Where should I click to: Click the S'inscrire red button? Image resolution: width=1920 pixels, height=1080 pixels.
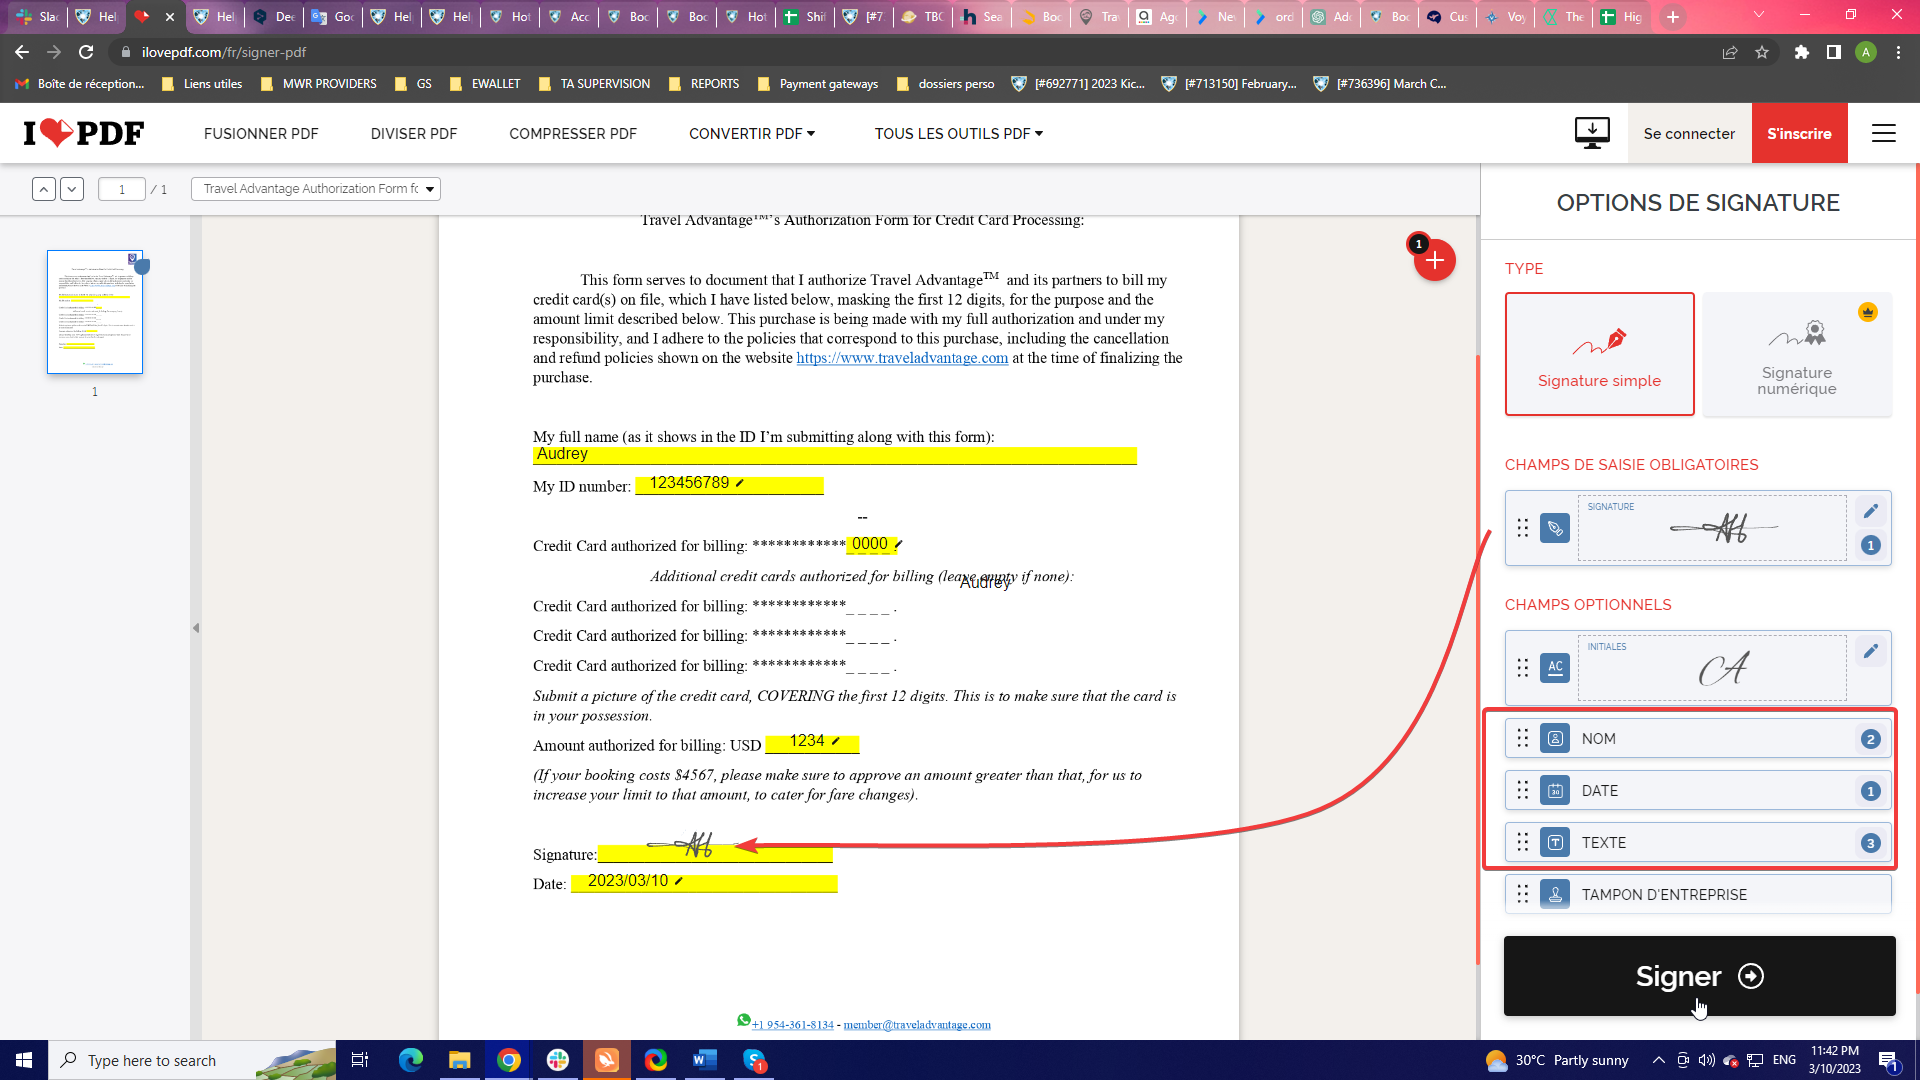pyautogui.click(x=1798, y=133)
